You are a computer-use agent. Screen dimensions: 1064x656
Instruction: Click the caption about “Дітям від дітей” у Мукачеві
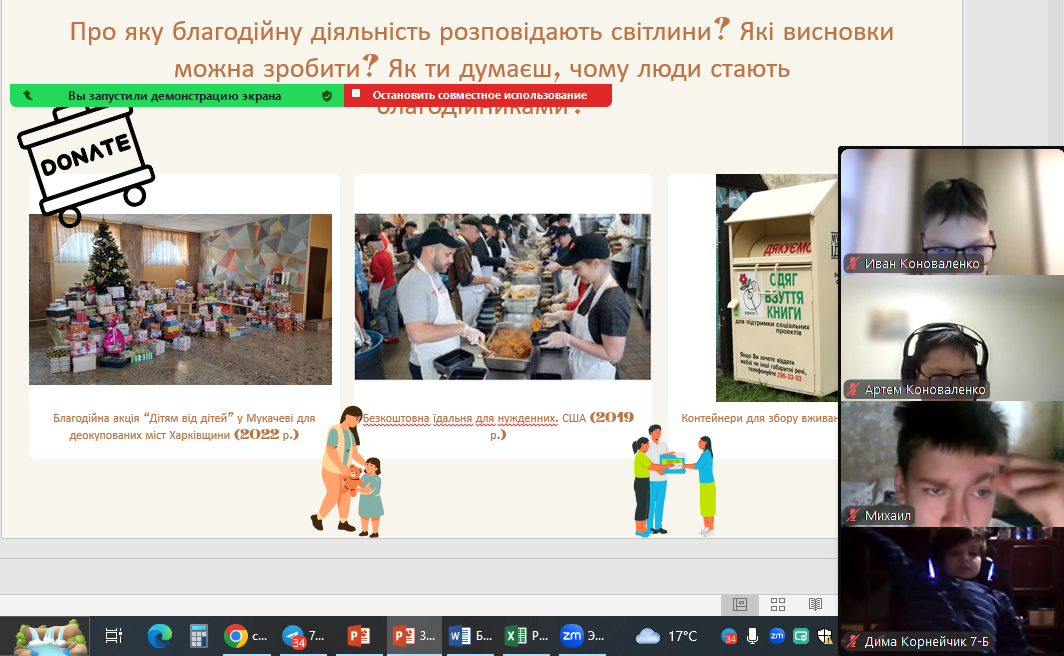click(184, 426)
